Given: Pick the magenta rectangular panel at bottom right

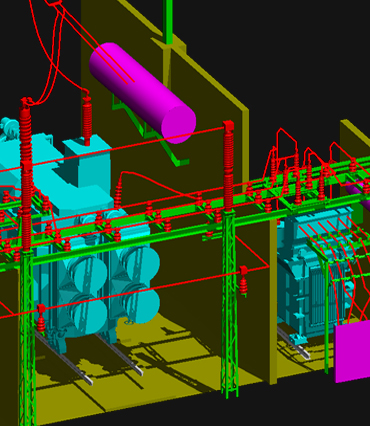Looking at the screenshot, I should 352,351.
